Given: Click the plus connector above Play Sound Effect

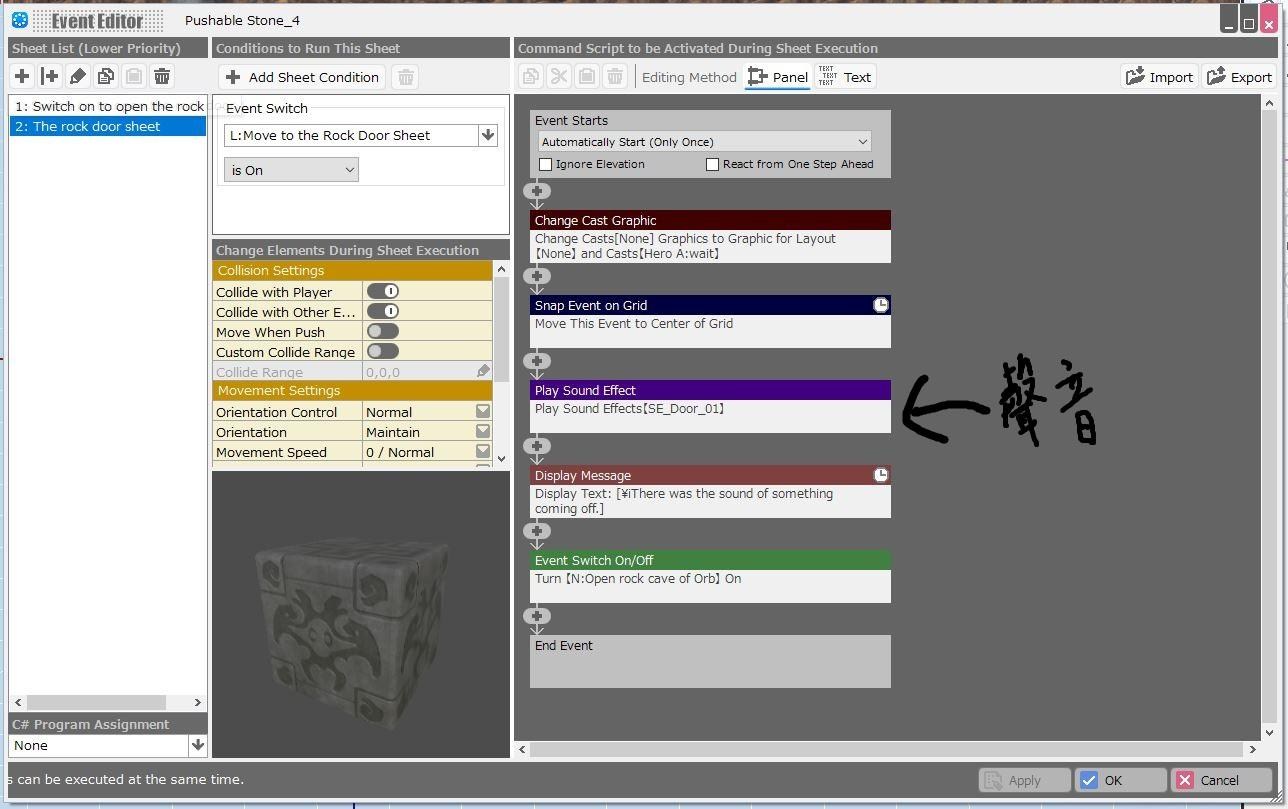Looking at the screenshot, I should tap(537, 361).
